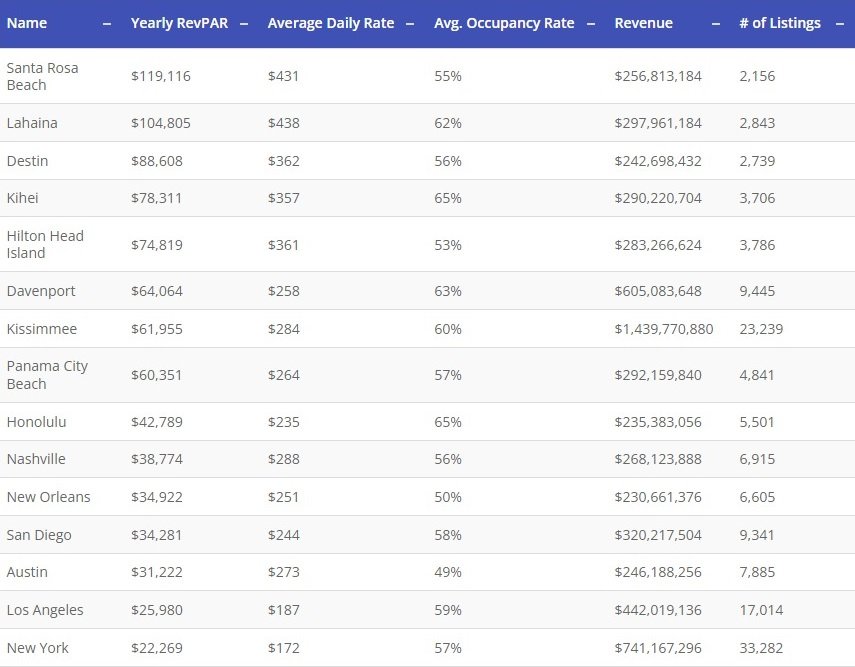Select Davenport's listings count 9,445
Viewport: 855px width, 667px height.
(x=757, y=291)
